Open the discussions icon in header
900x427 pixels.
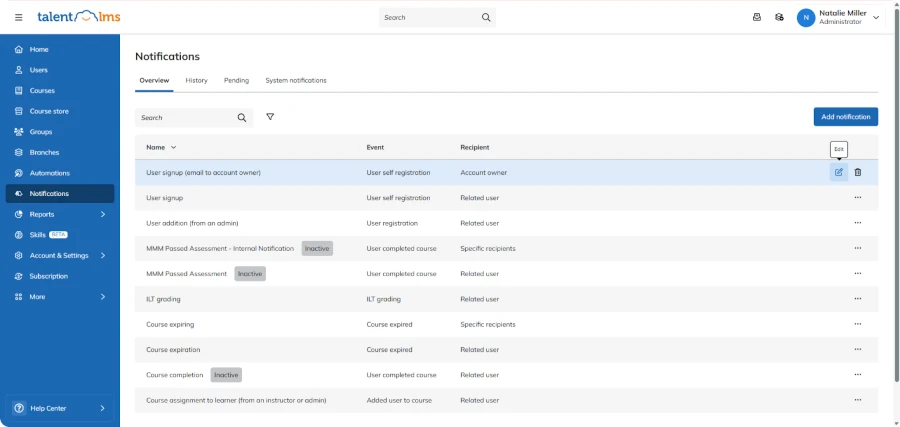coord(779,17)
